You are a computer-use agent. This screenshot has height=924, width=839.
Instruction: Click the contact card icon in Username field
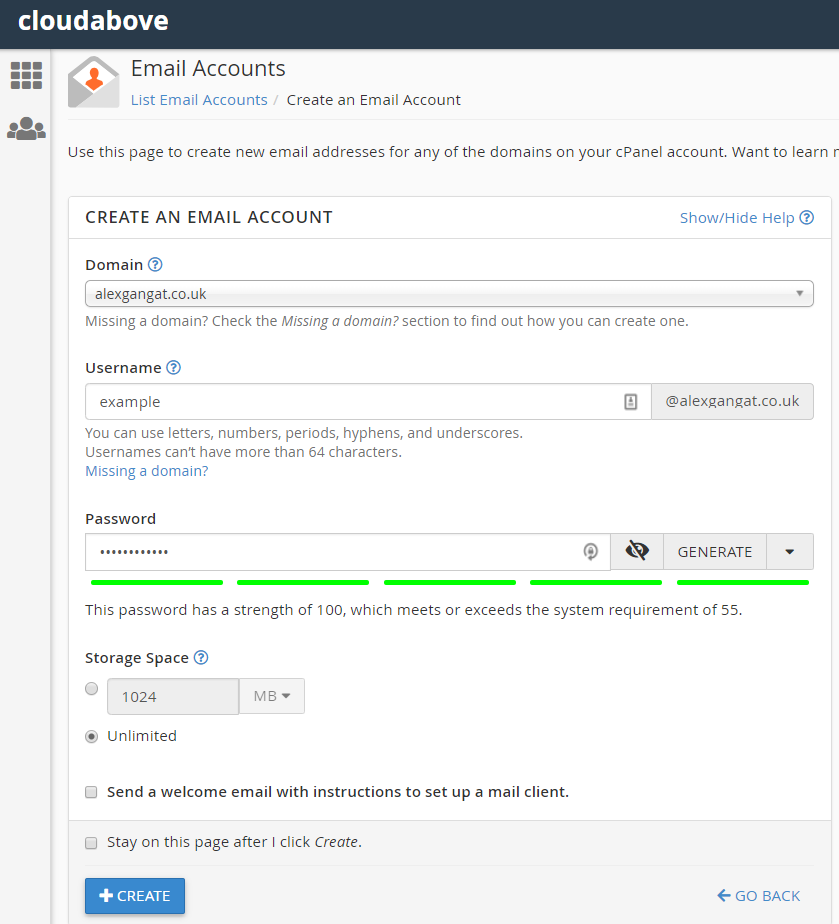click(x=630, y=402)
